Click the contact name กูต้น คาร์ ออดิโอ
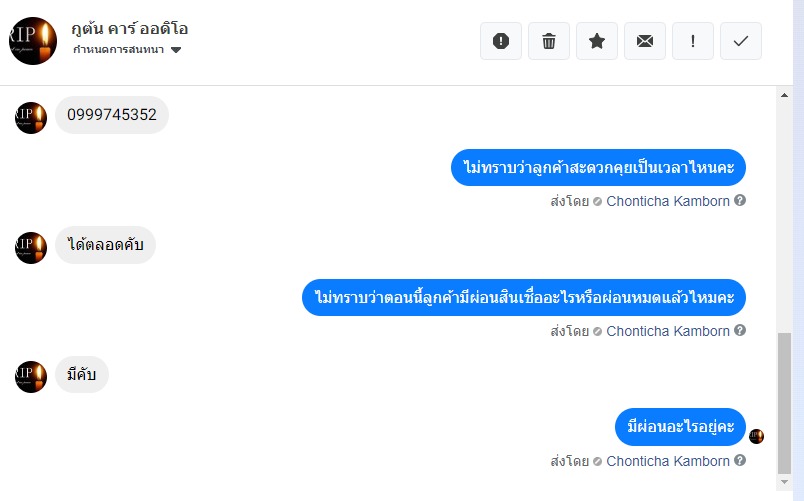The width and height of the screenshot is (804, 501). point(130,29)
